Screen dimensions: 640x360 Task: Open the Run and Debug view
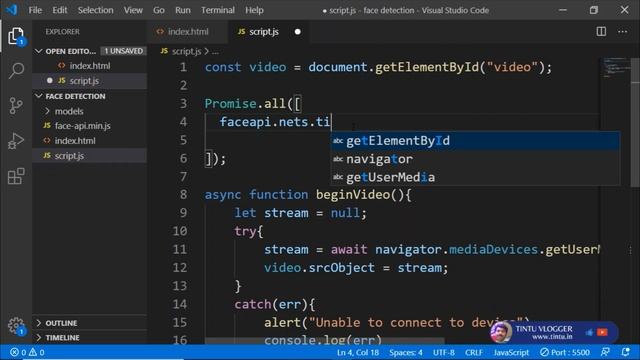tap(16, 141)
